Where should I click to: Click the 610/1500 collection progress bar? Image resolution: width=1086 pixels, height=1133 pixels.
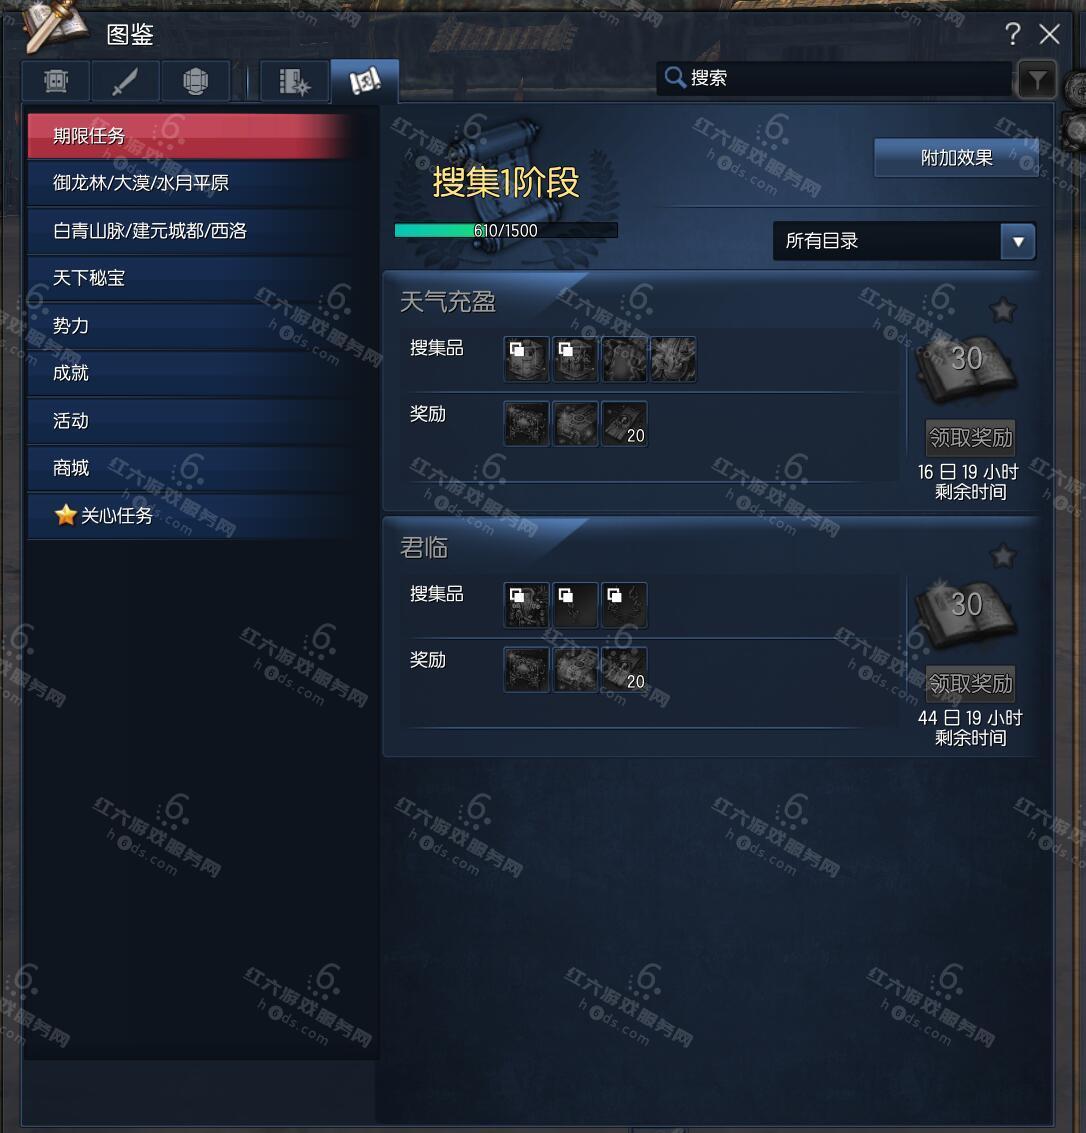pos(506,231)
